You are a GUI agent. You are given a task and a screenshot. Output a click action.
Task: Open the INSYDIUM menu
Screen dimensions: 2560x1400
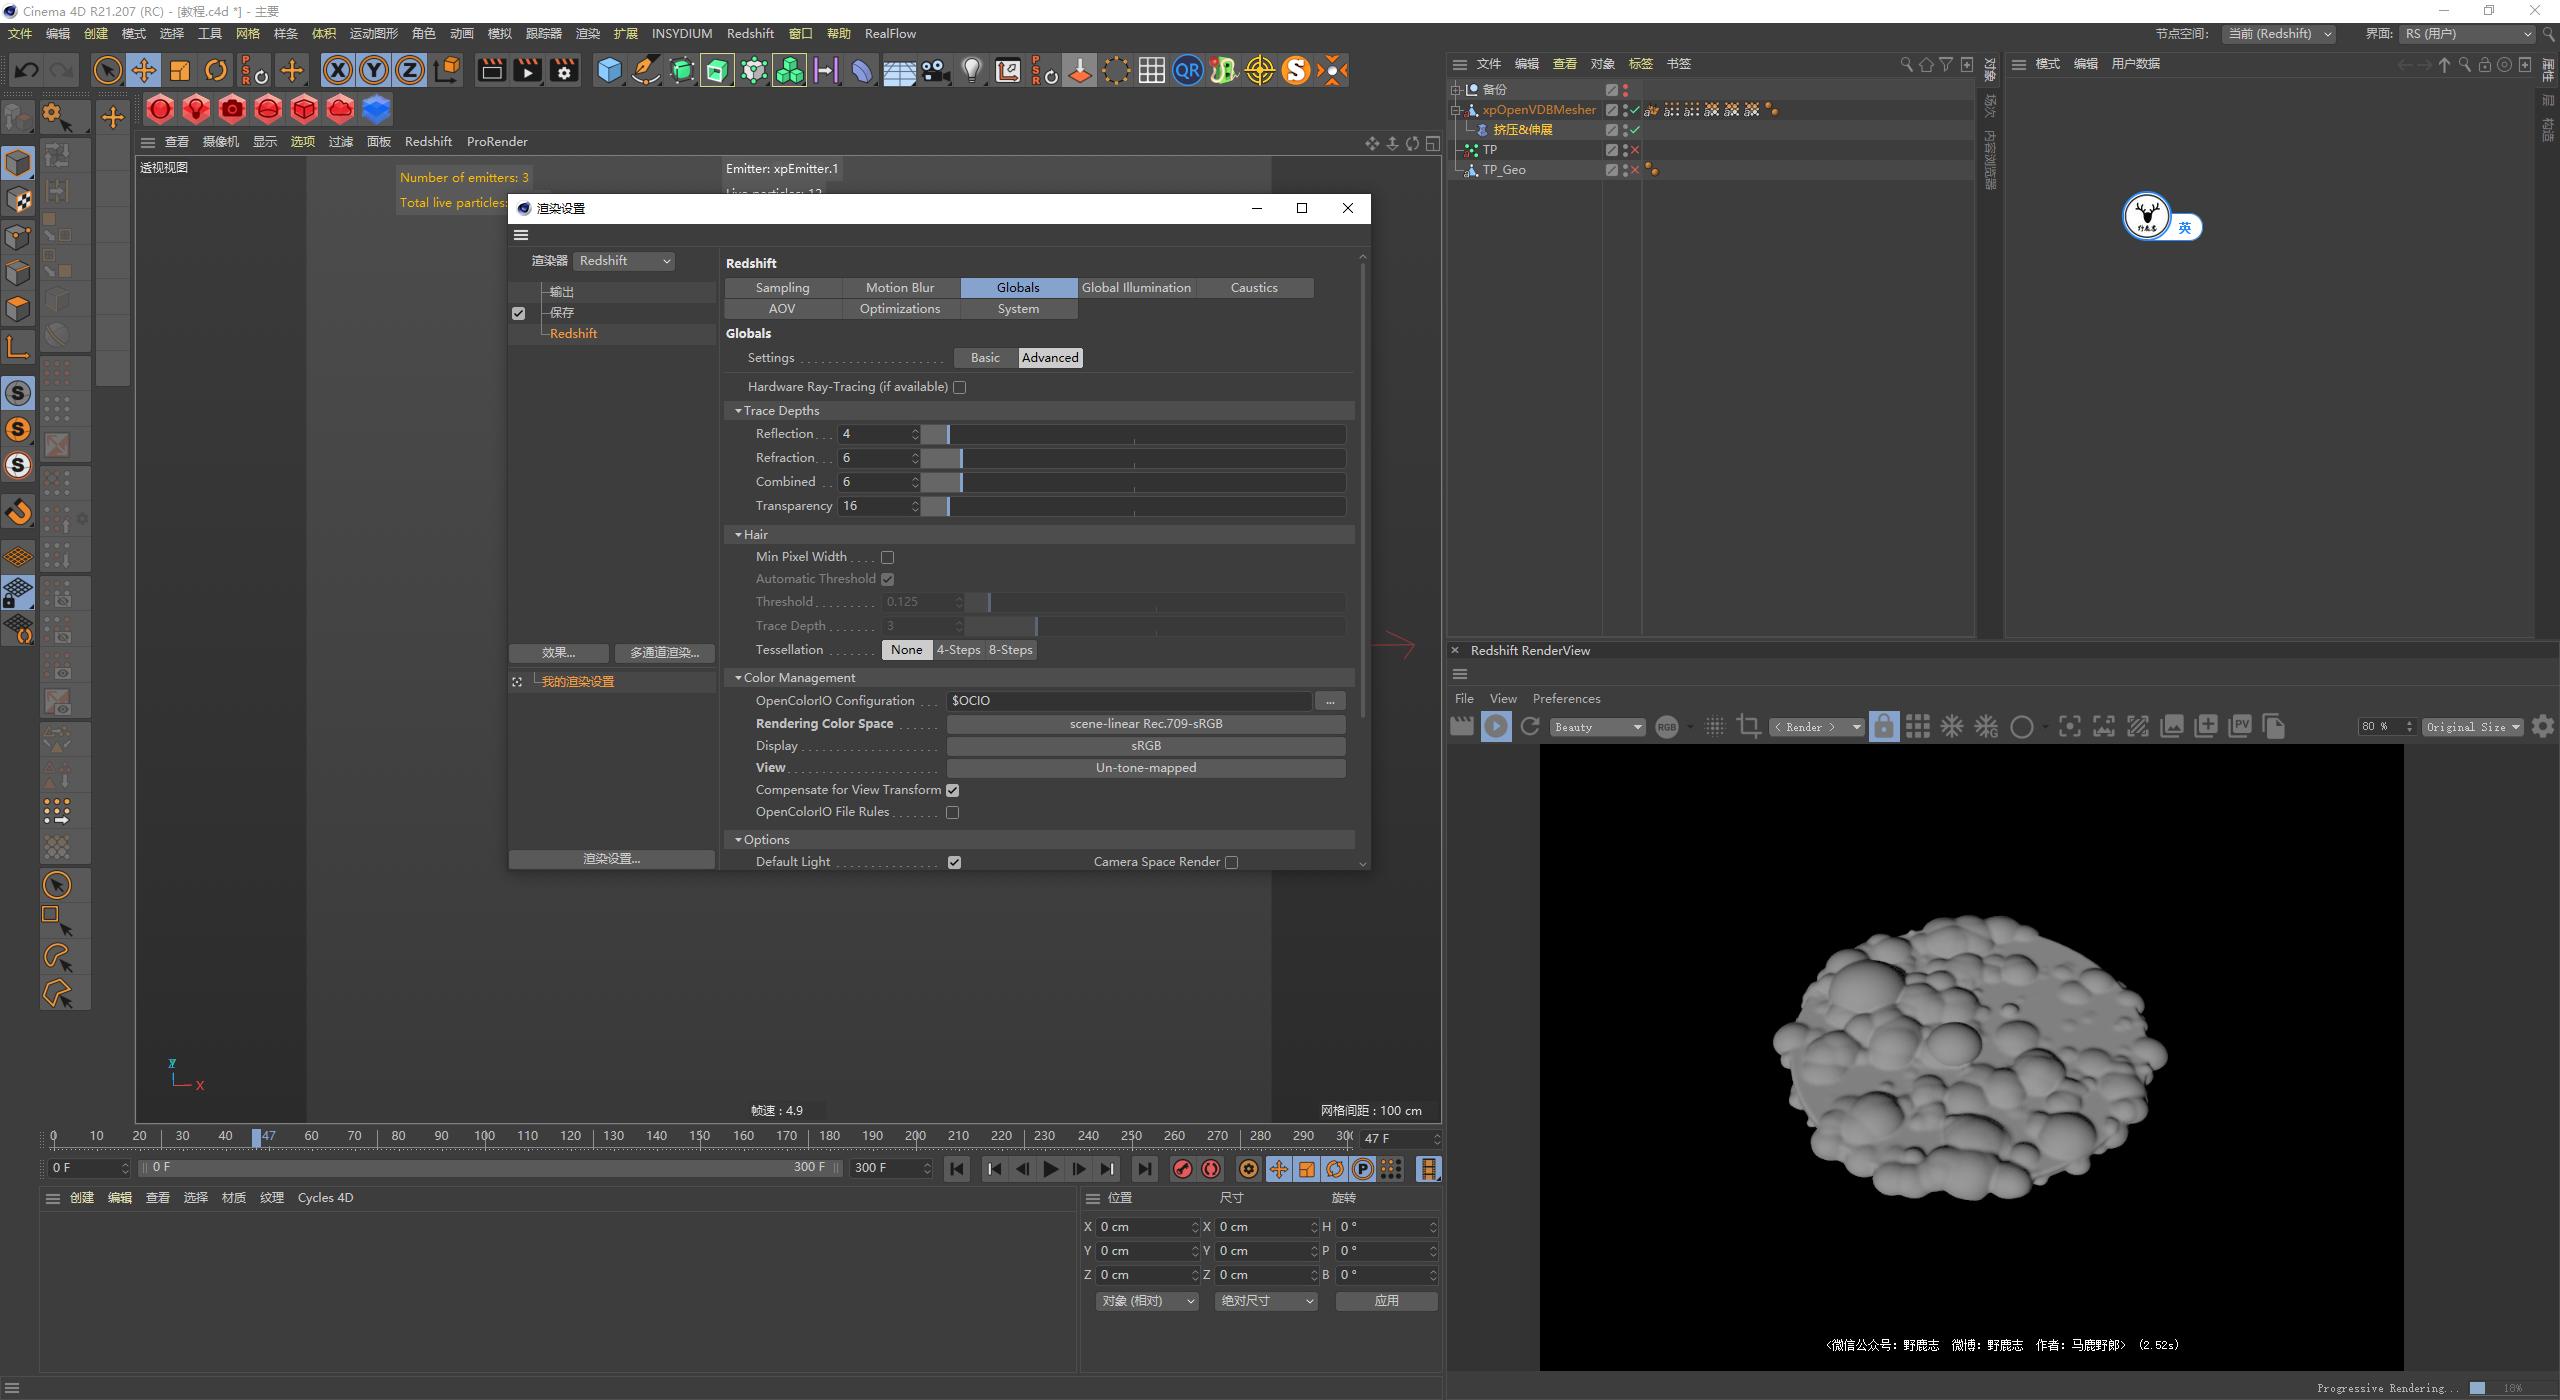[681, 33]
